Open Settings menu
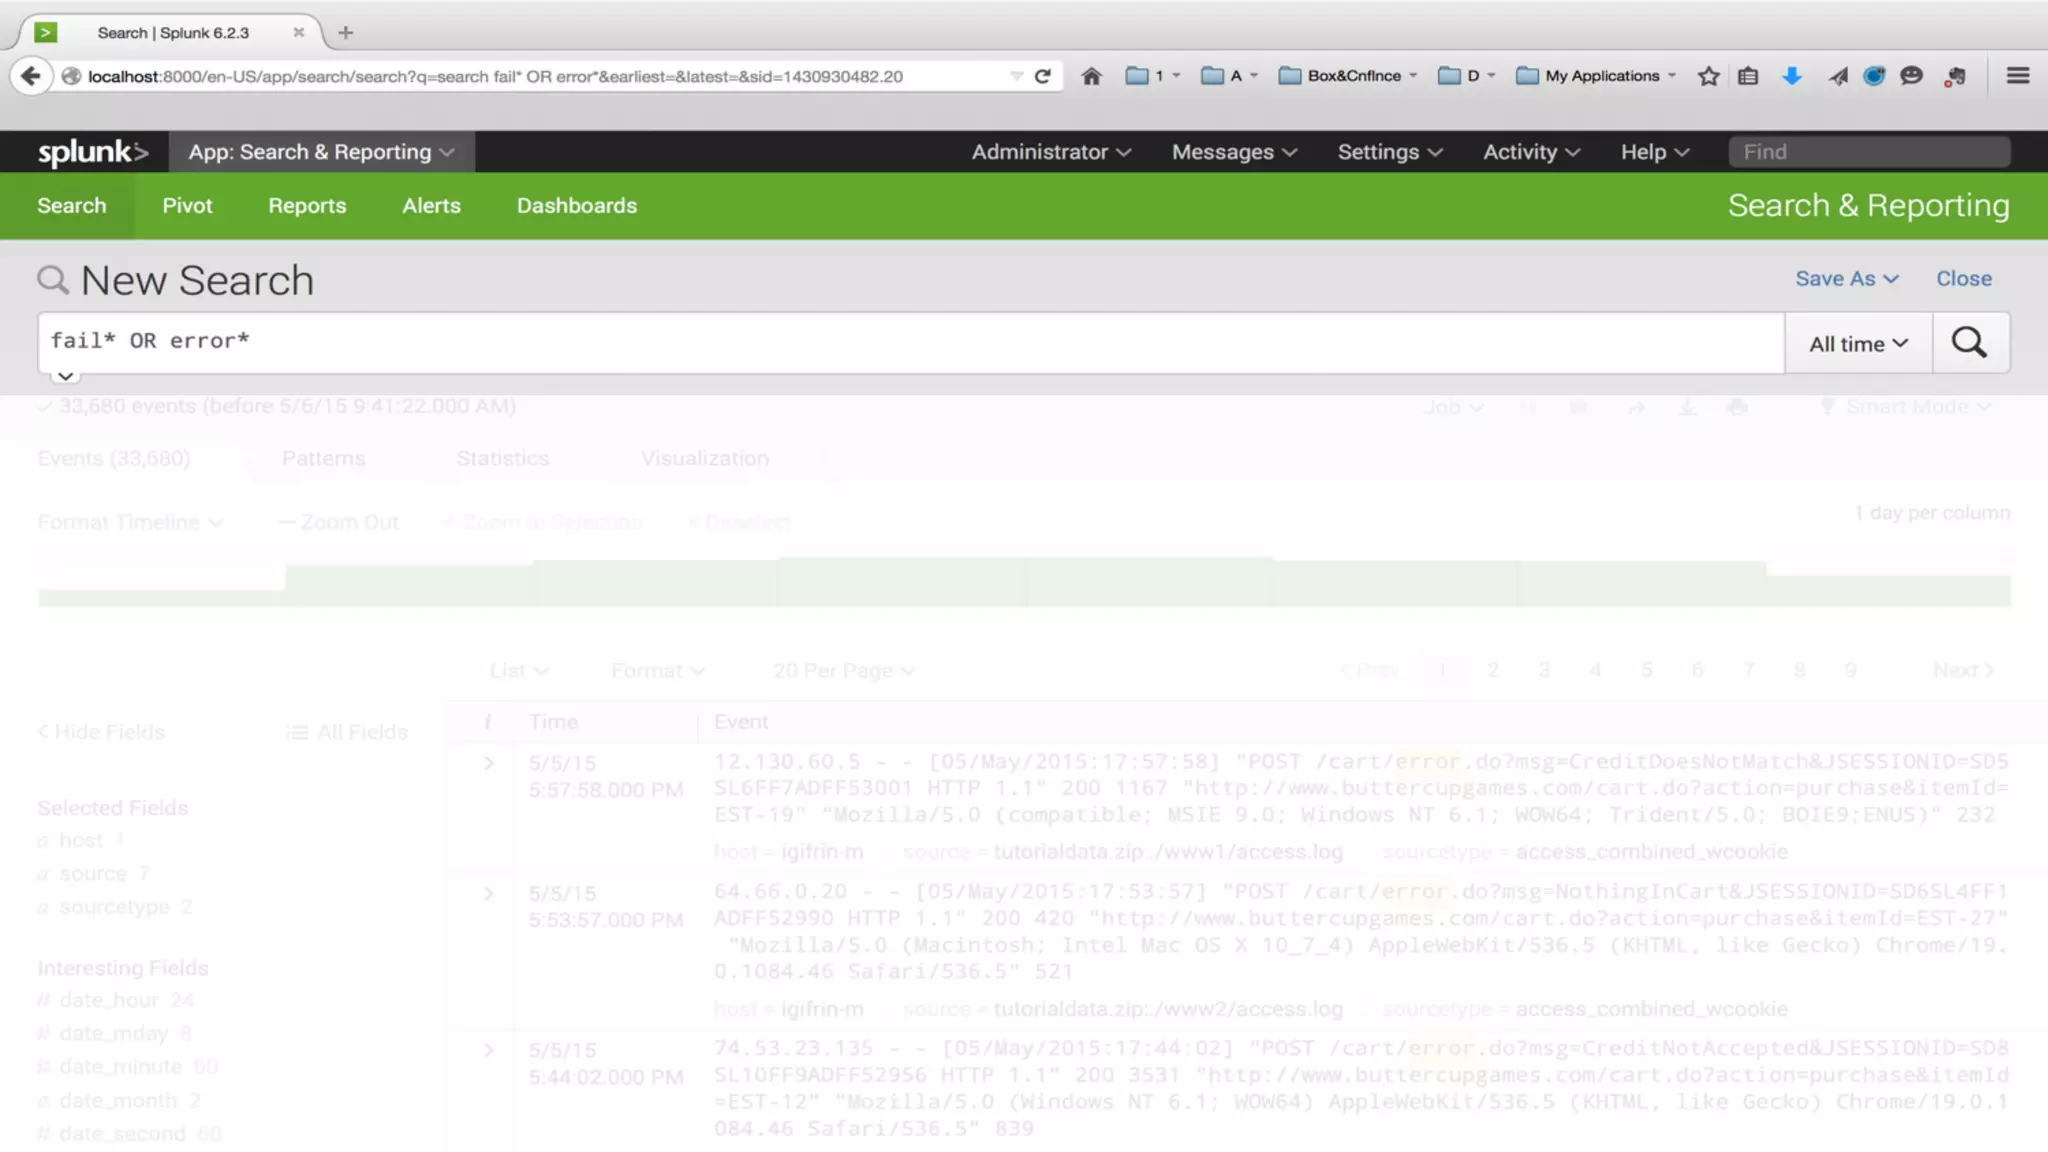 (1390, 152)
